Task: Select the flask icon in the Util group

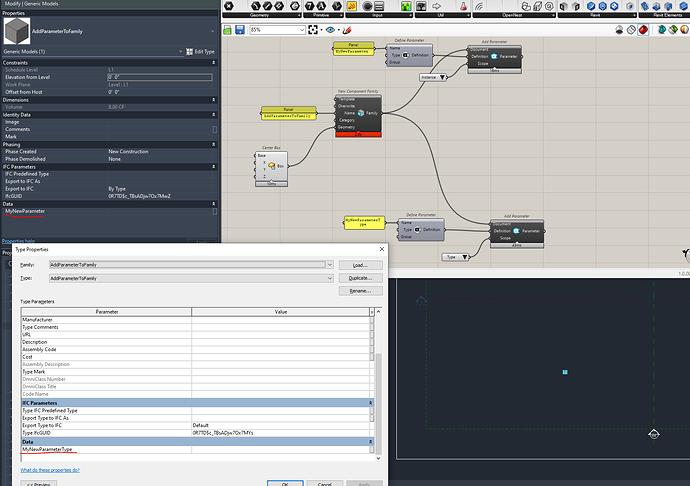Action: coord(463,6)
